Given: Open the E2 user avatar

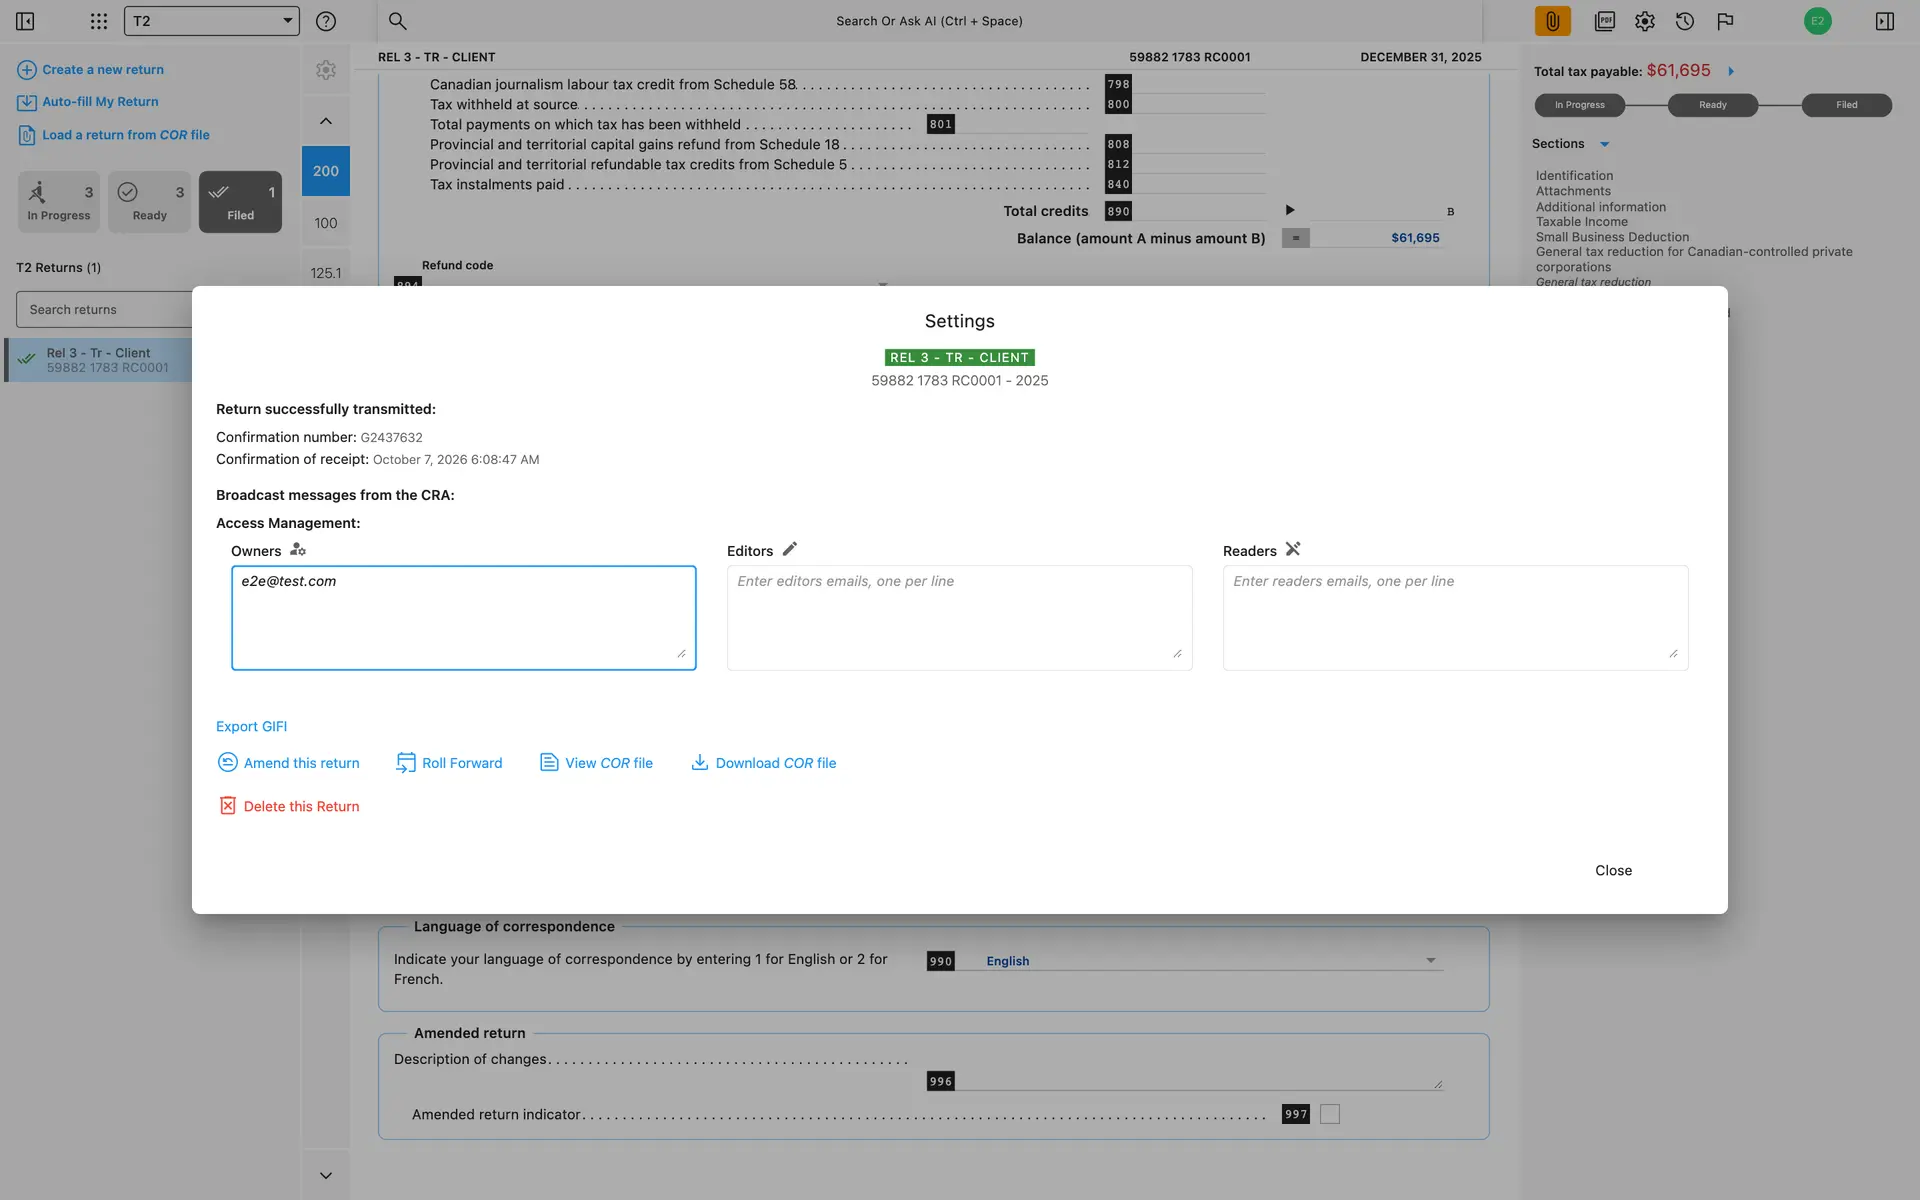Looking at the screenshot, I should click(1817, 21).
